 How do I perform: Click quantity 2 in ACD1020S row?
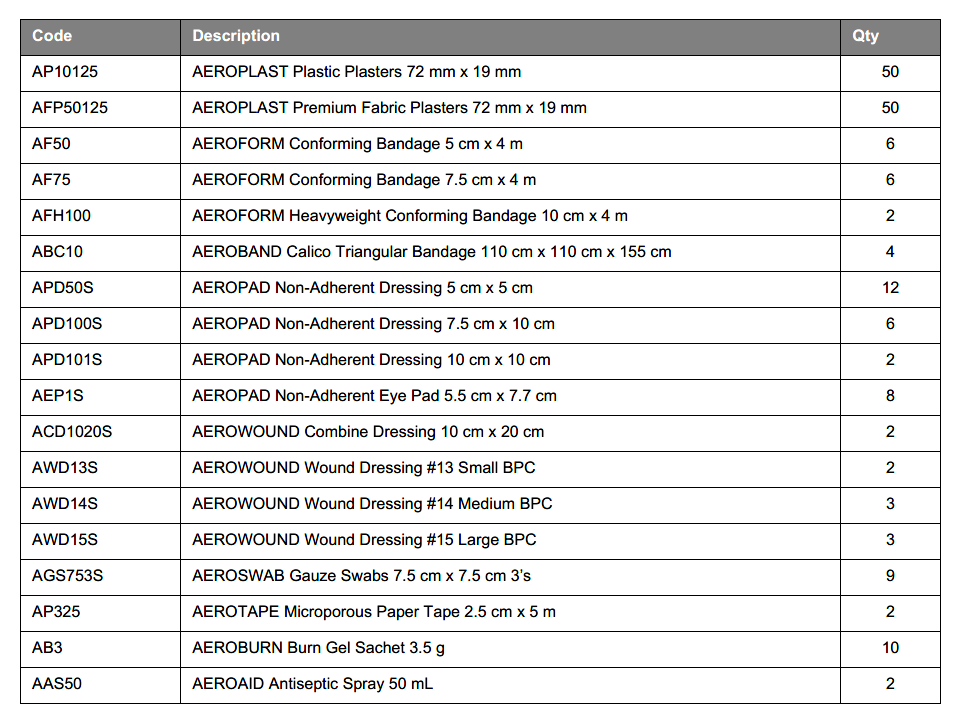890,432
